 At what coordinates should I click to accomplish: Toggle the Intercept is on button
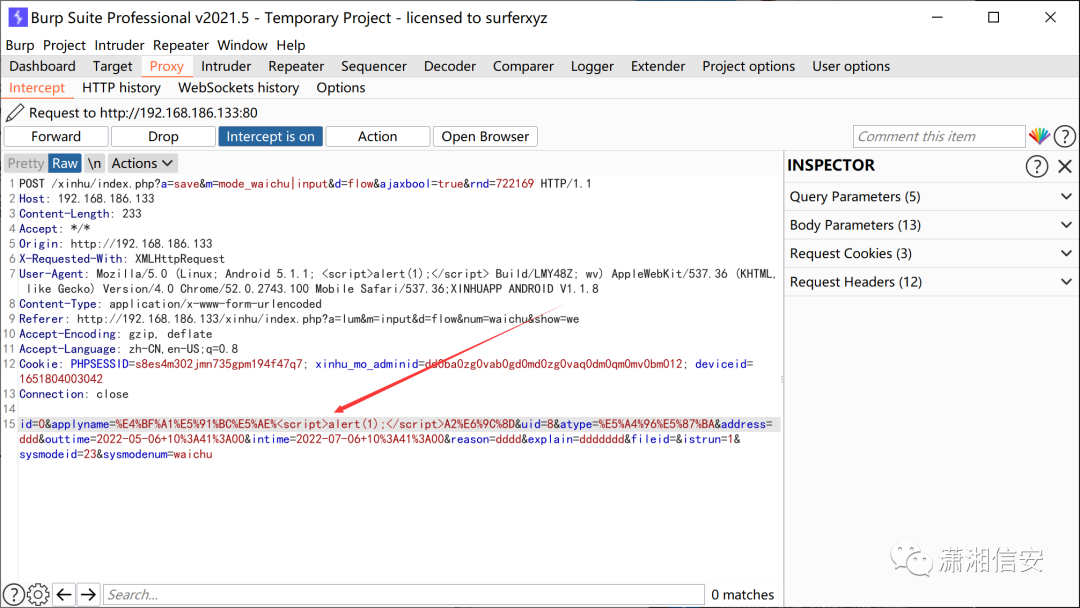click(x=270, y=136)
